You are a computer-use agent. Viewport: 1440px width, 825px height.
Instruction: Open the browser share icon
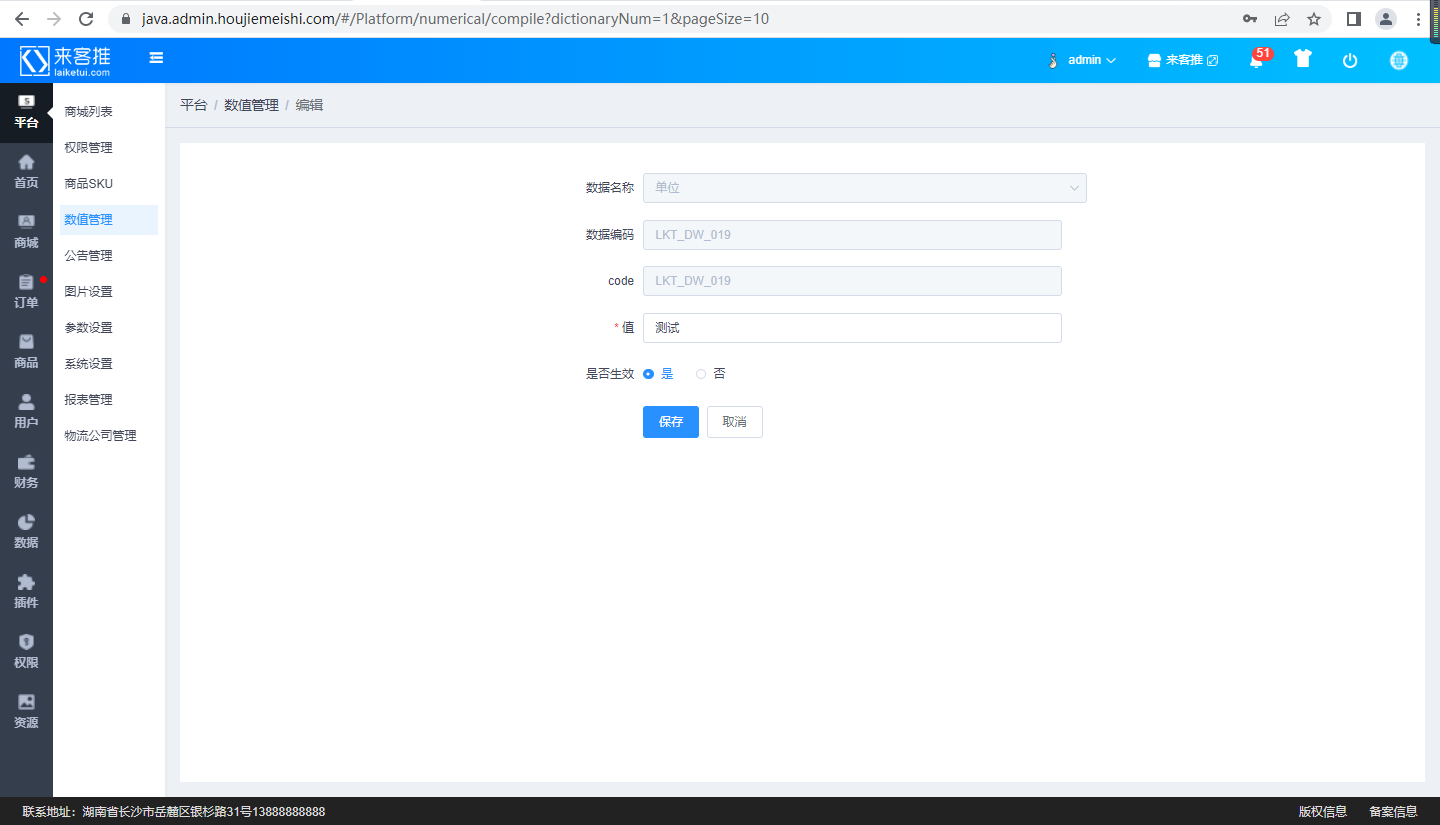(1282, 19)
